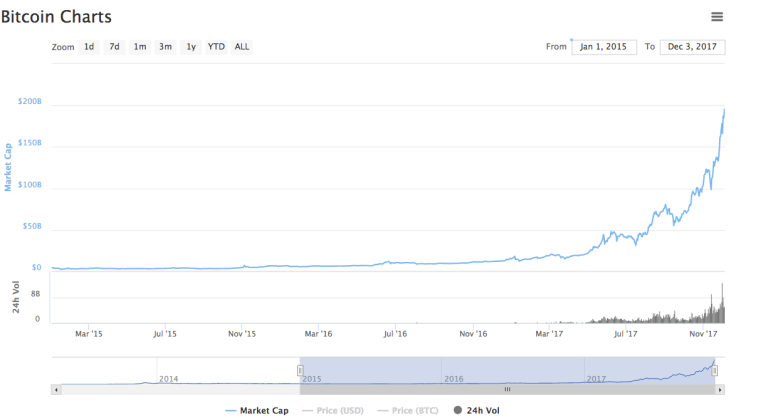Click the vertical Market Cap axis title
768x418 pixels.
(8, 167)
